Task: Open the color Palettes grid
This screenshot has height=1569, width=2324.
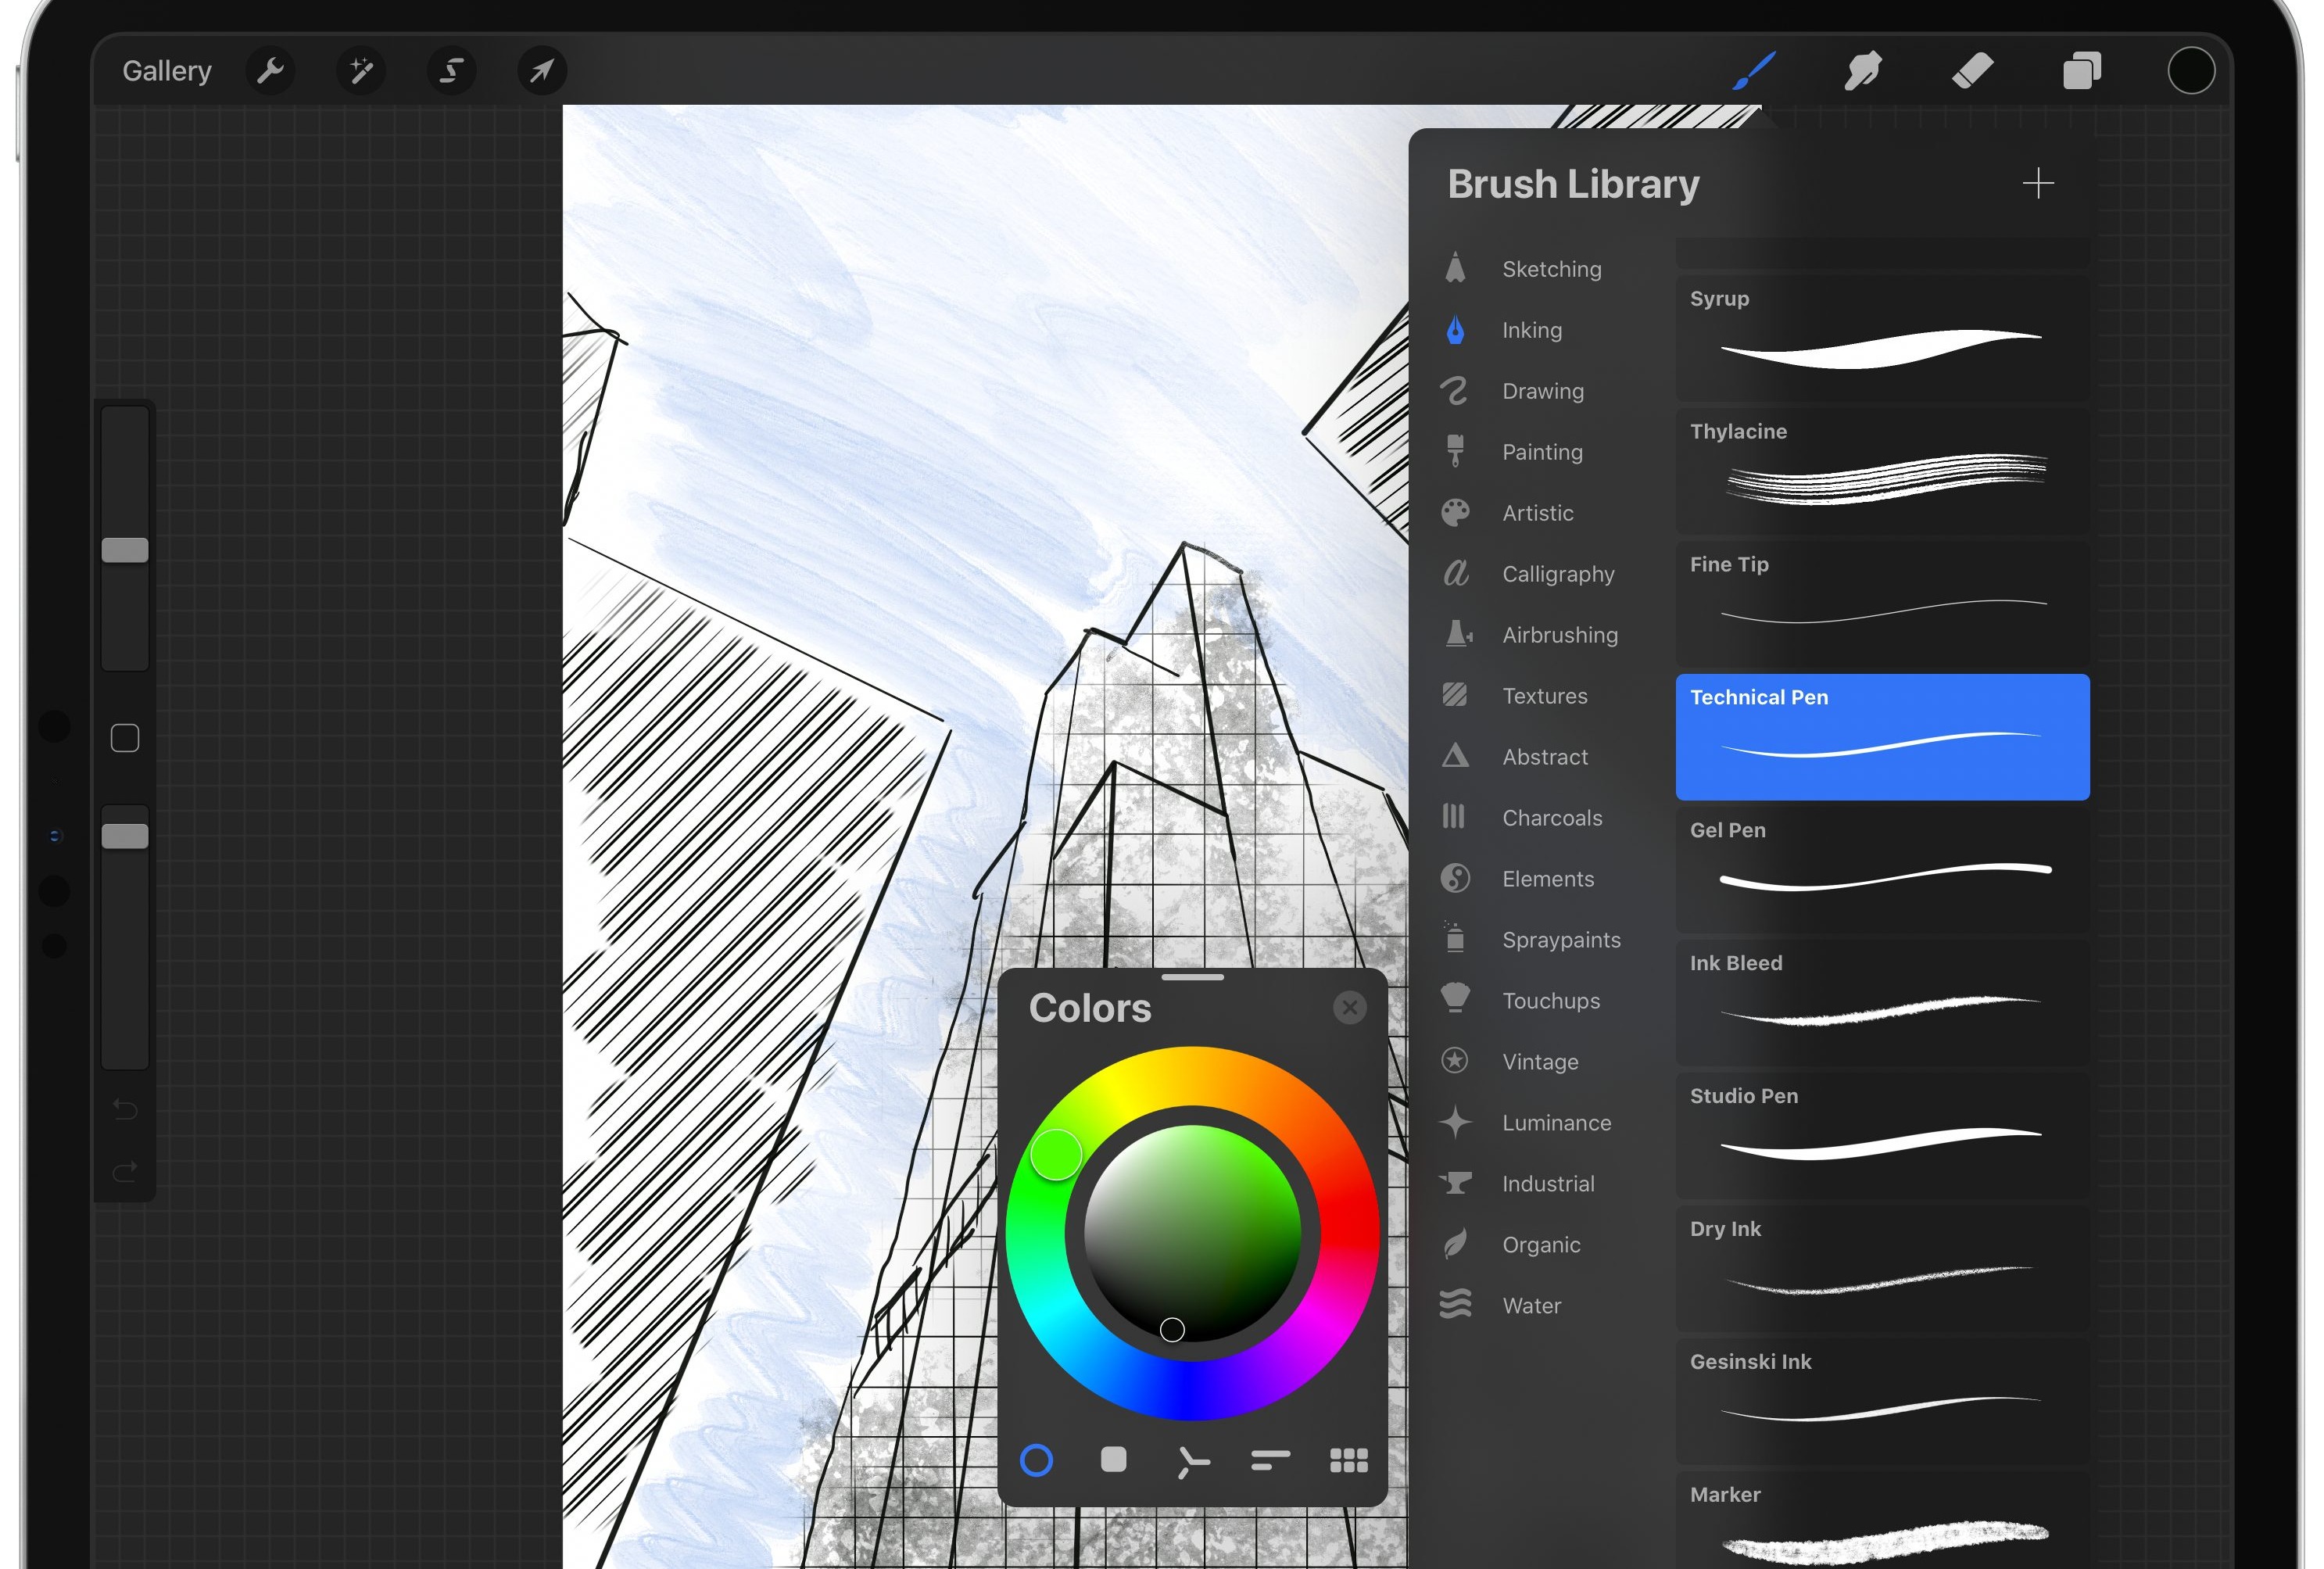Action: tap(1348, 1461)
